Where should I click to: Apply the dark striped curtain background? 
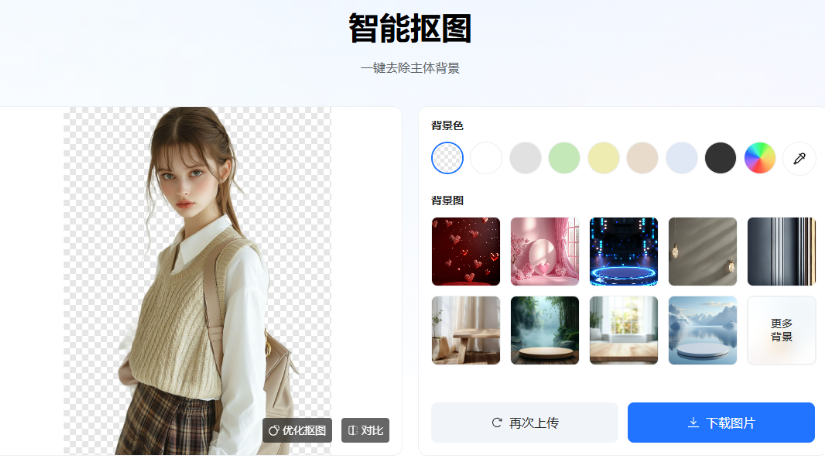782,252
